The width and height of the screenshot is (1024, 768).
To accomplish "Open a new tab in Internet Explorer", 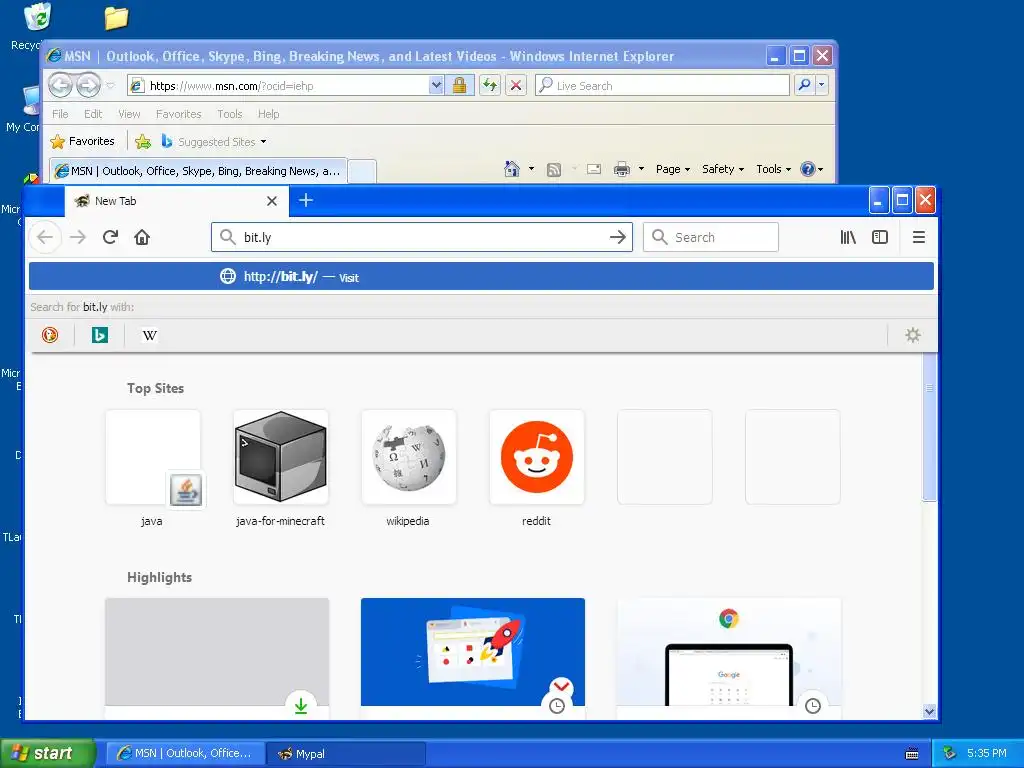I will point(362,171).
